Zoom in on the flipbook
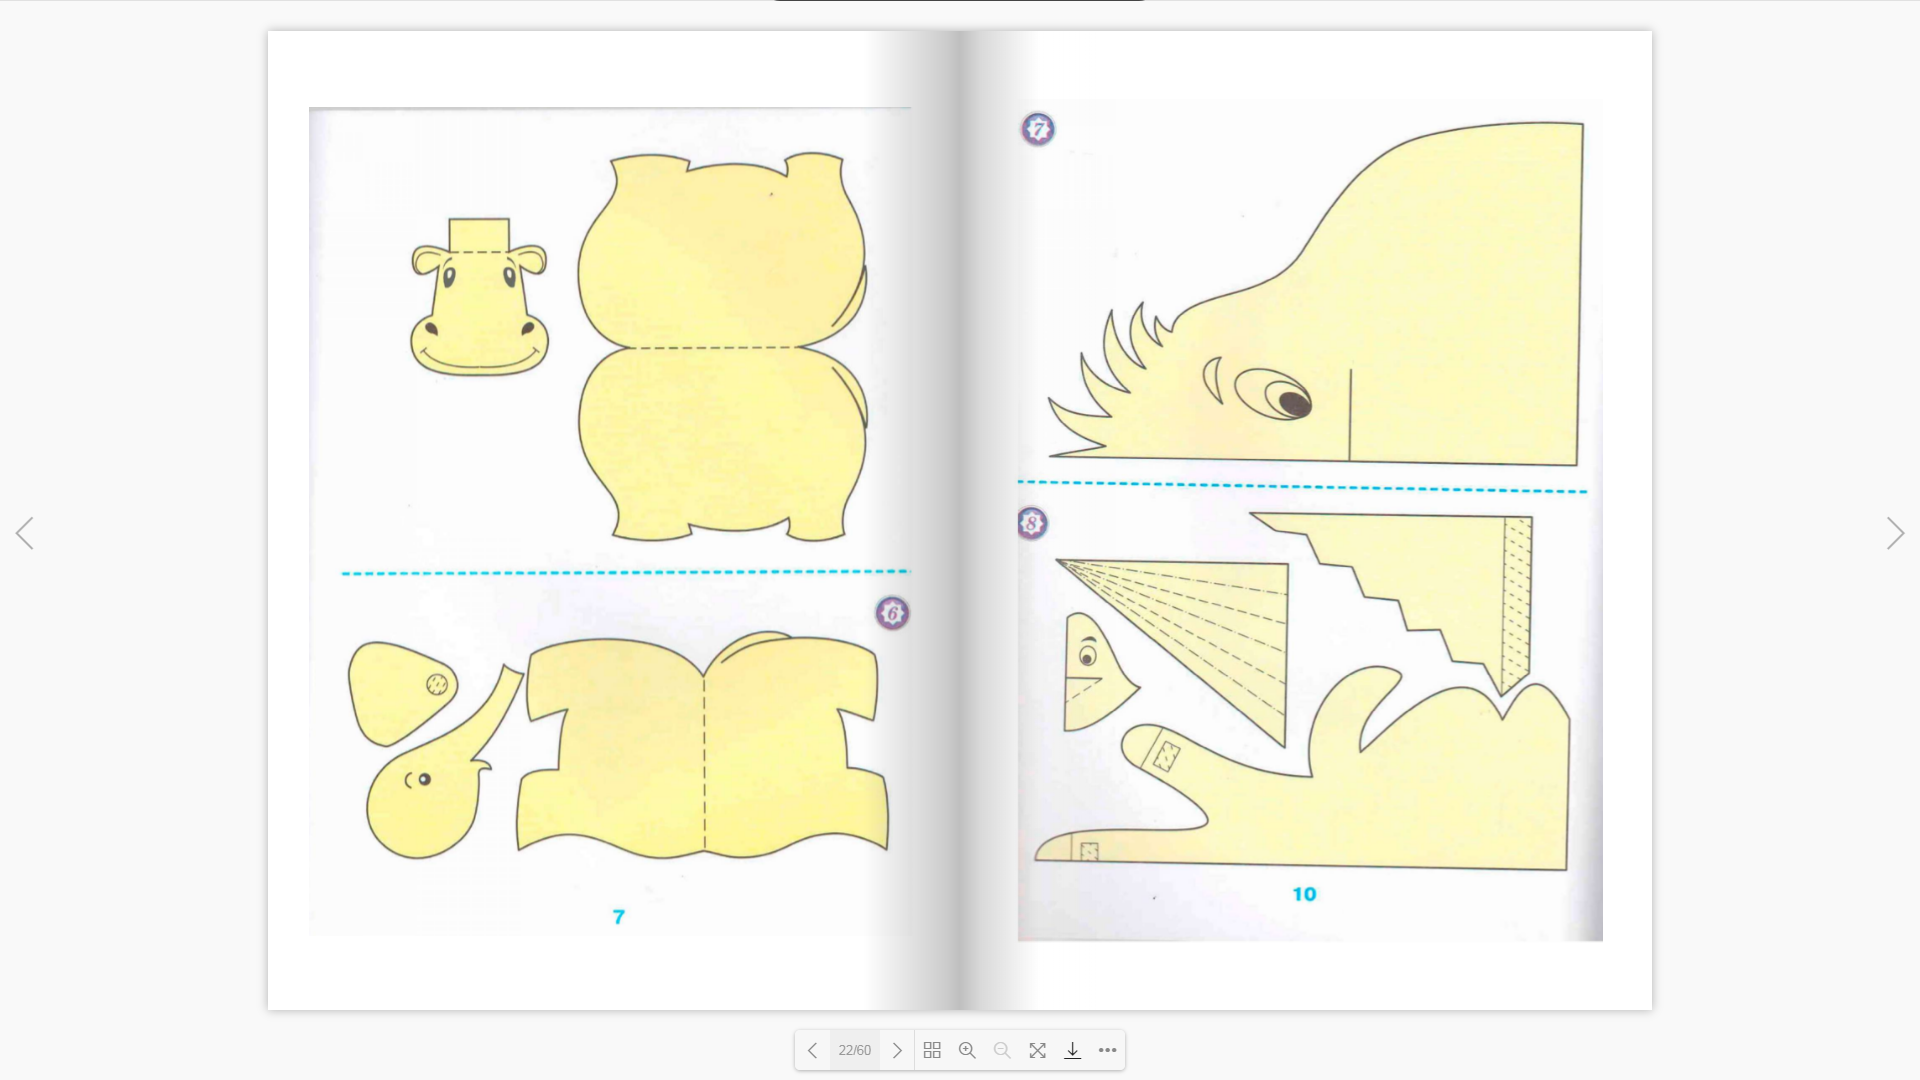The width and height of the screenshot is (1920, 1080). (967, 1050)
